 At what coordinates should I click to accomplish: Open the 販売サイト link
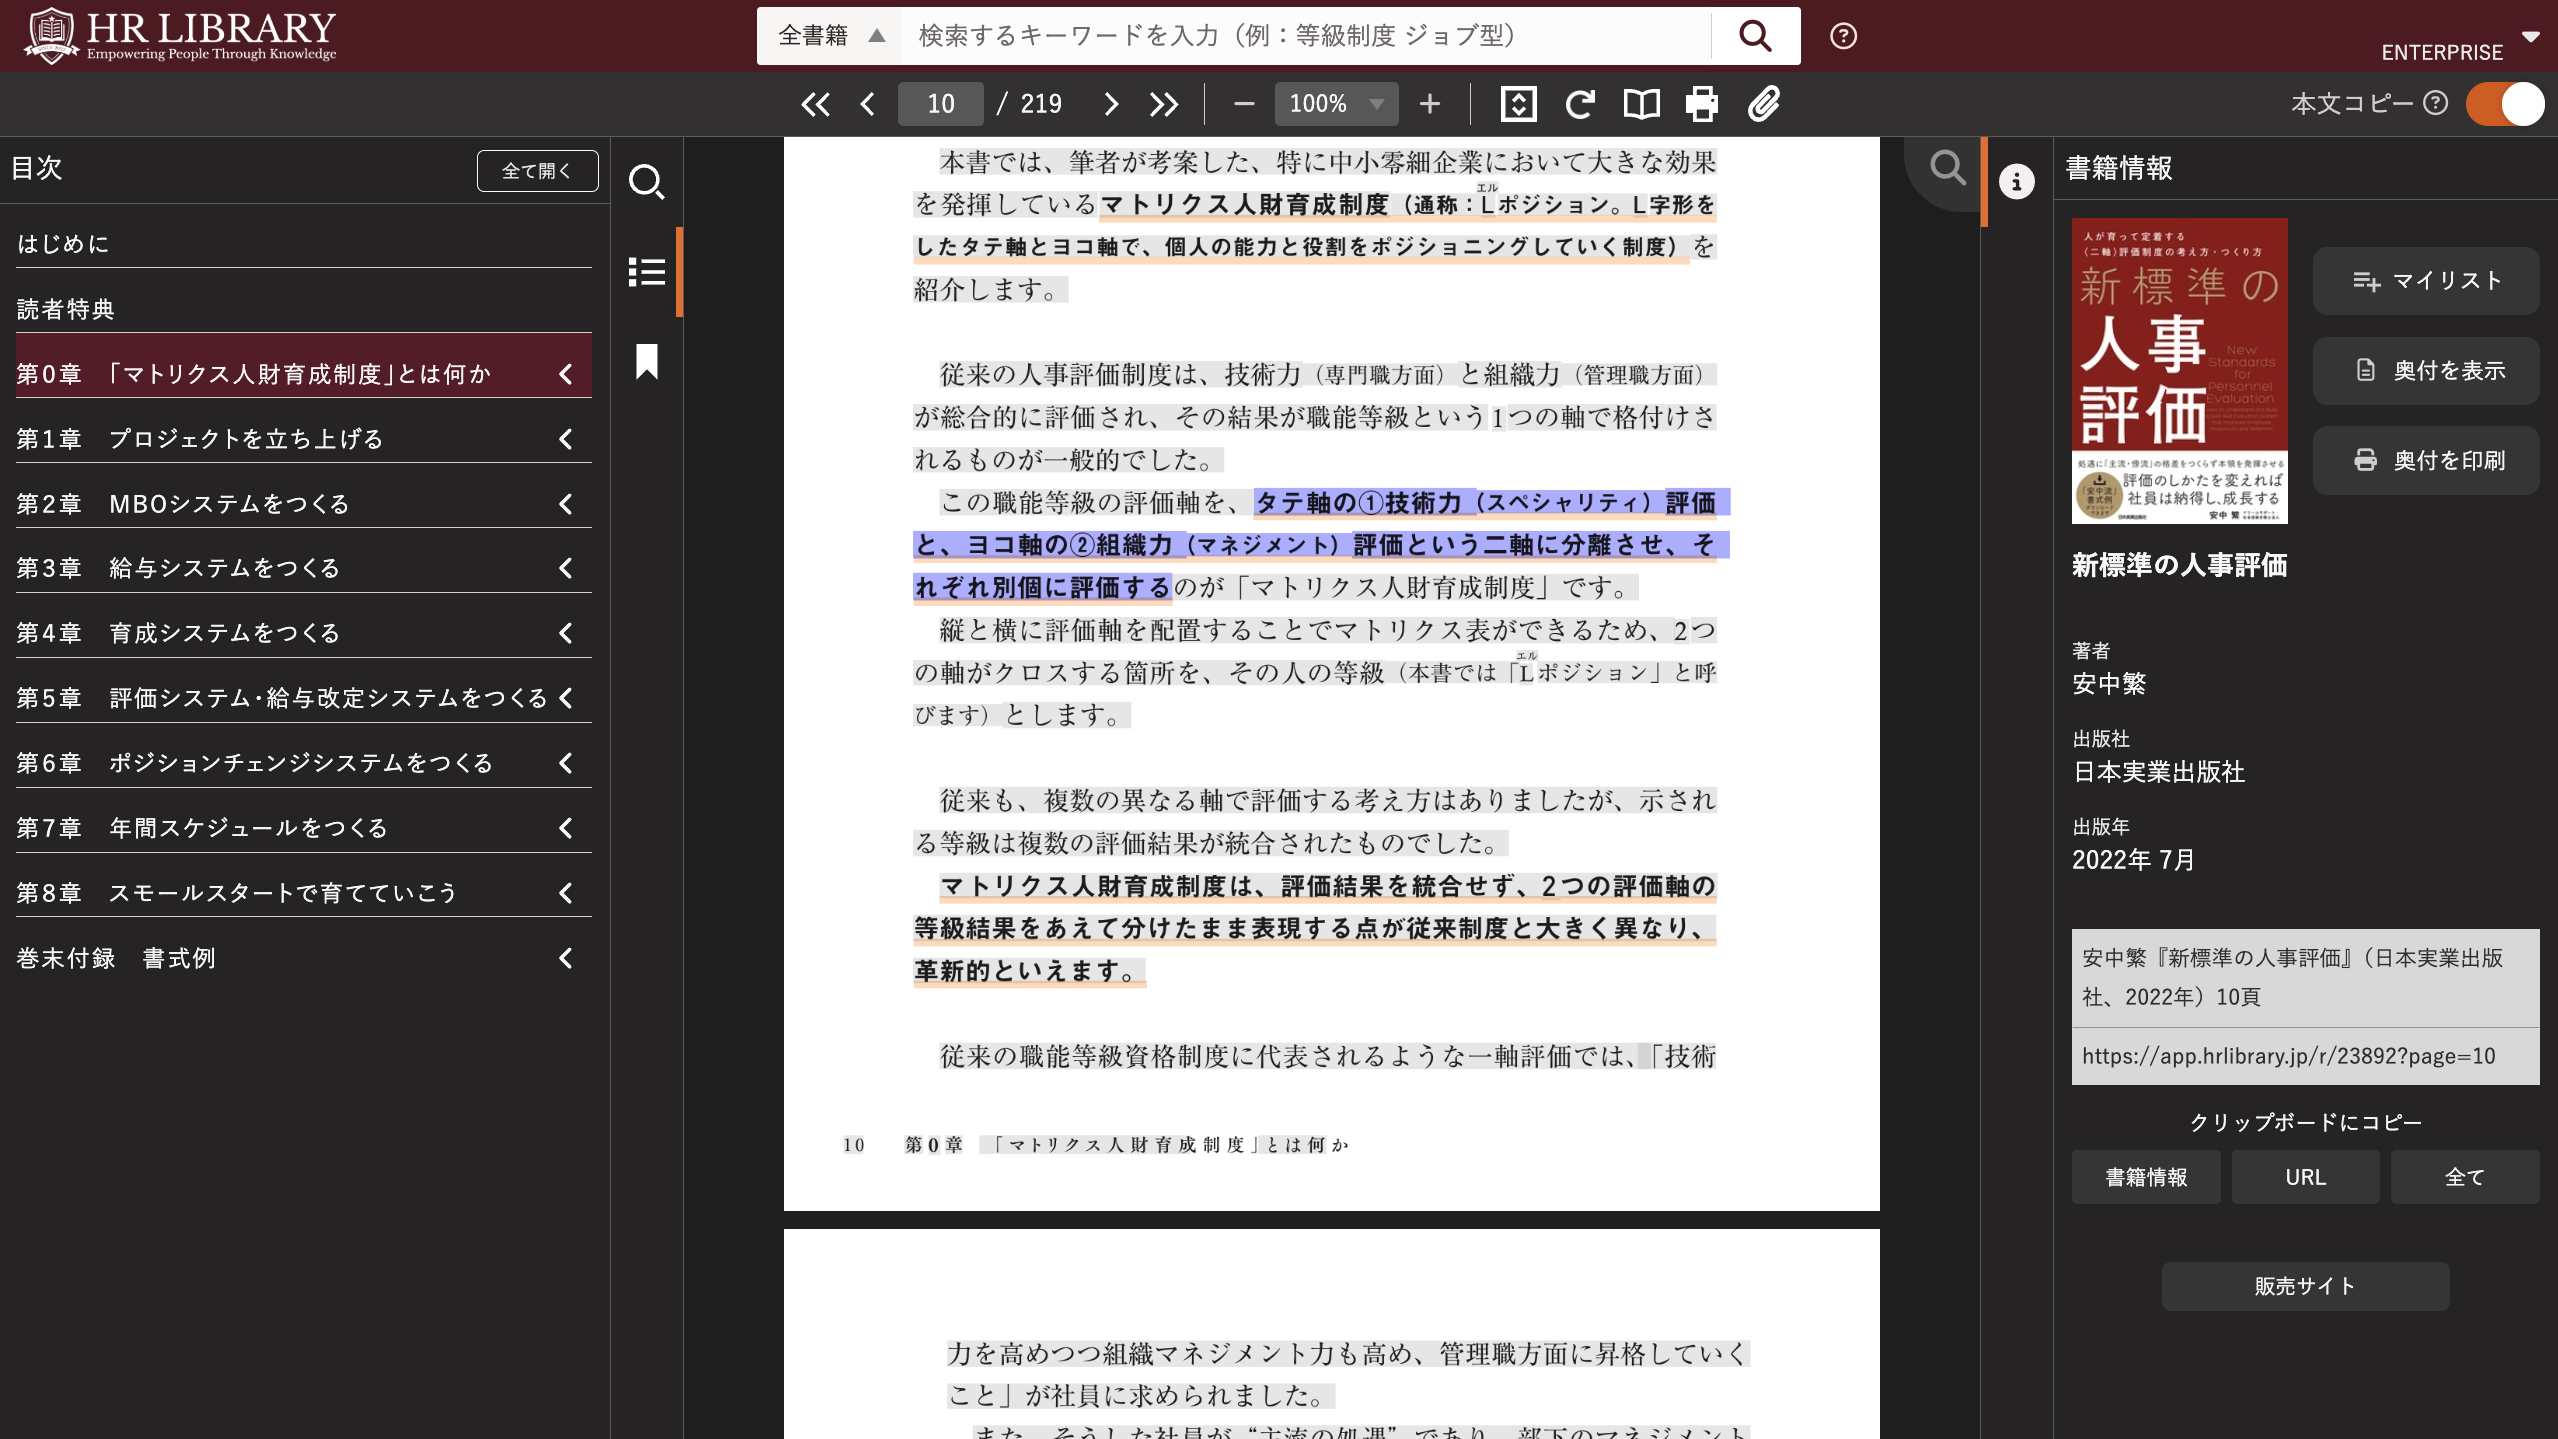[2304, 1286]
